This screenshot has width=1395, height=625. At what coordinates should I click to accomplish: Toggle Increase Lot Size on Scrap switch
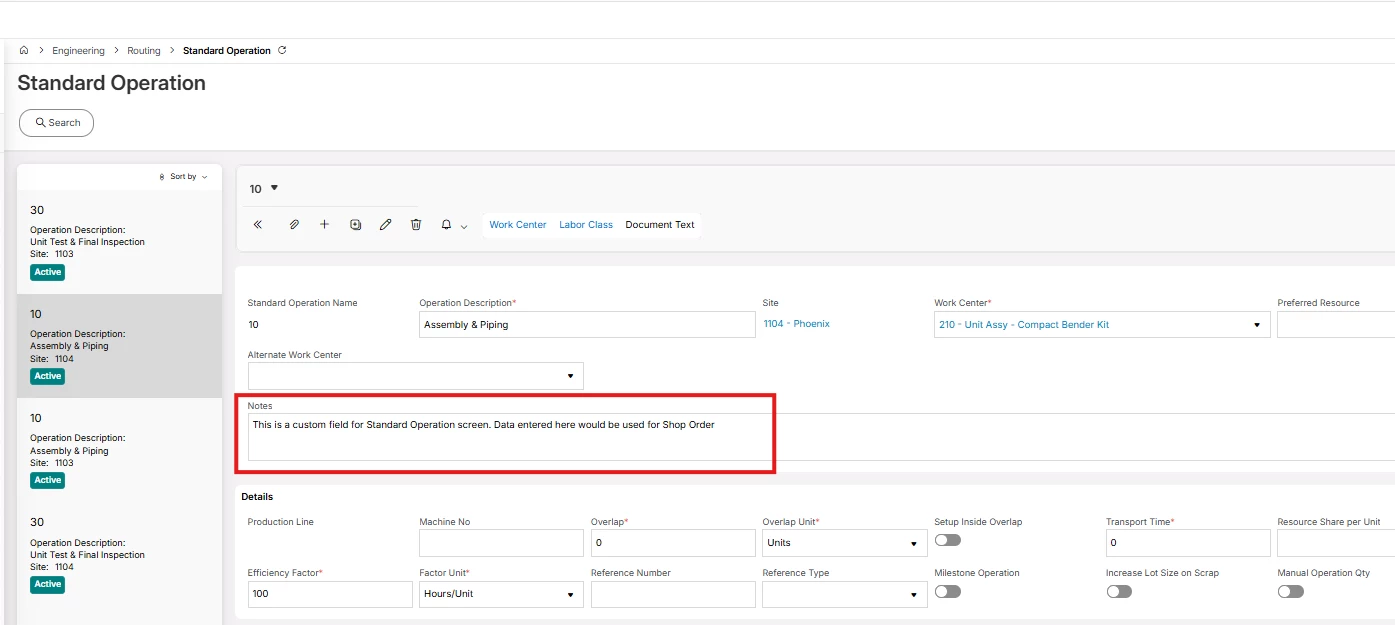(x=1119, y=591)
